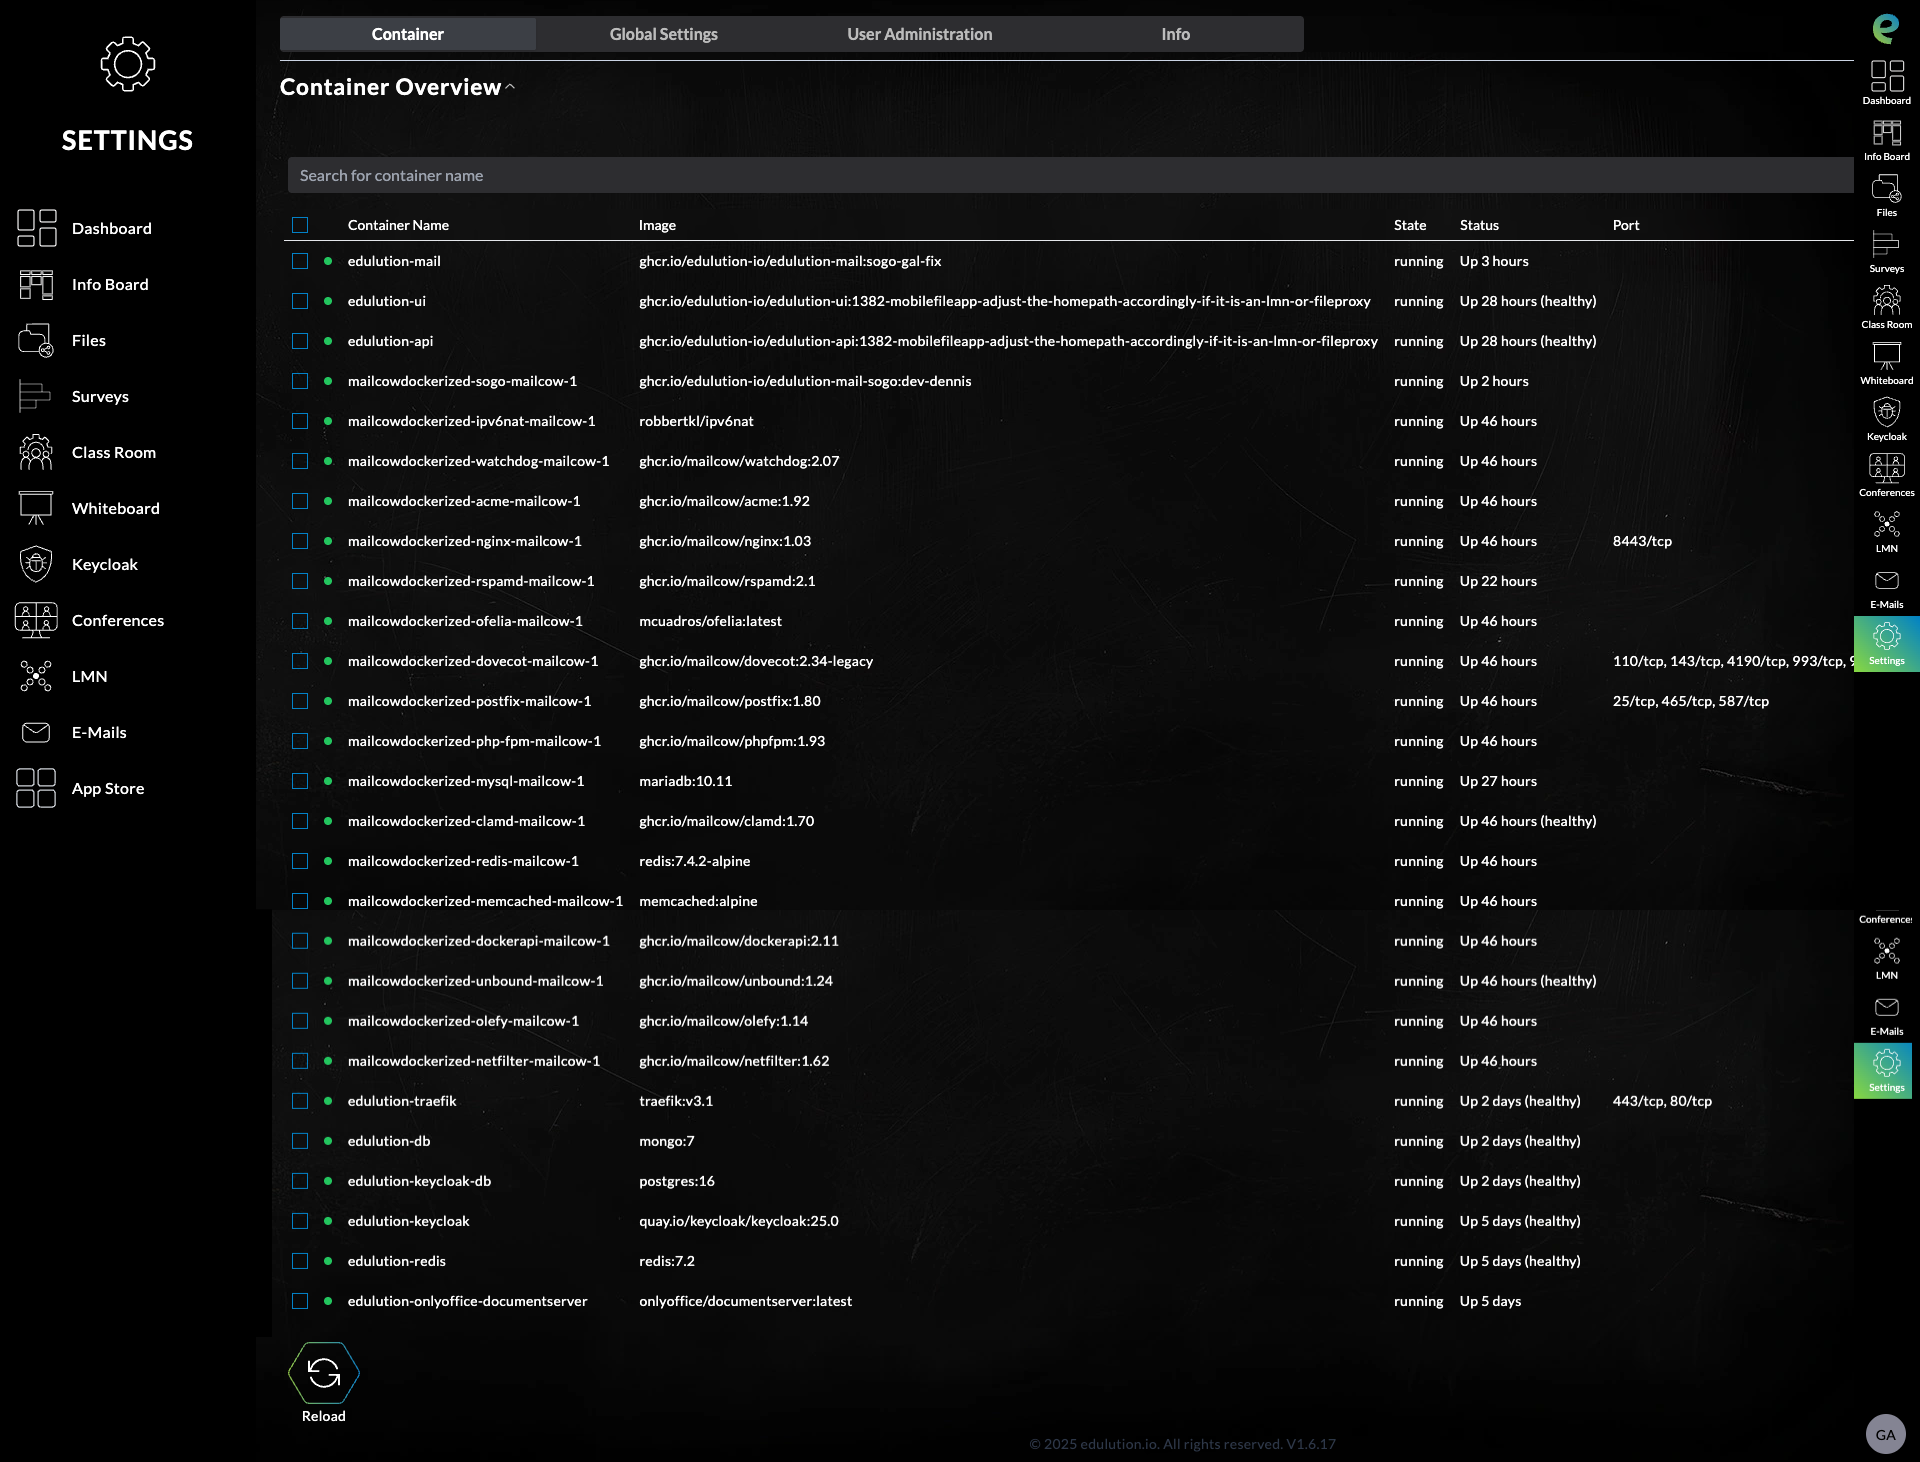This screenshot has height=1462, width=1920.
Task: Open the User Administration tab
Action: [x=919, y=34]
